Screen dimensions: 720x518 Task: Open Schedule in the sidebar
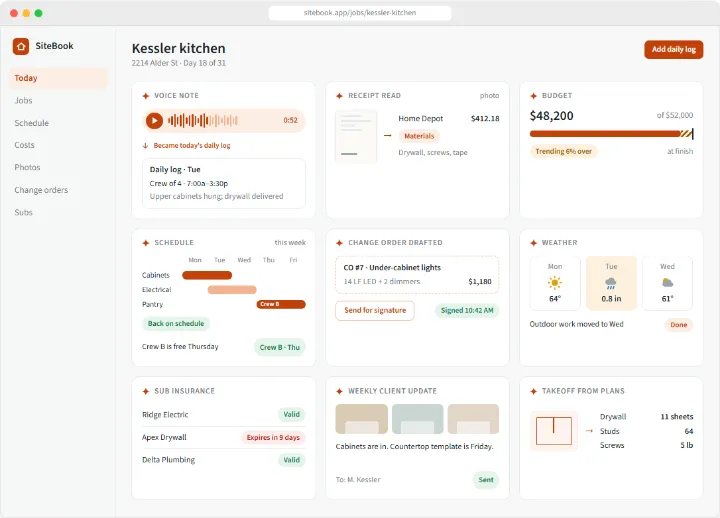58,123
